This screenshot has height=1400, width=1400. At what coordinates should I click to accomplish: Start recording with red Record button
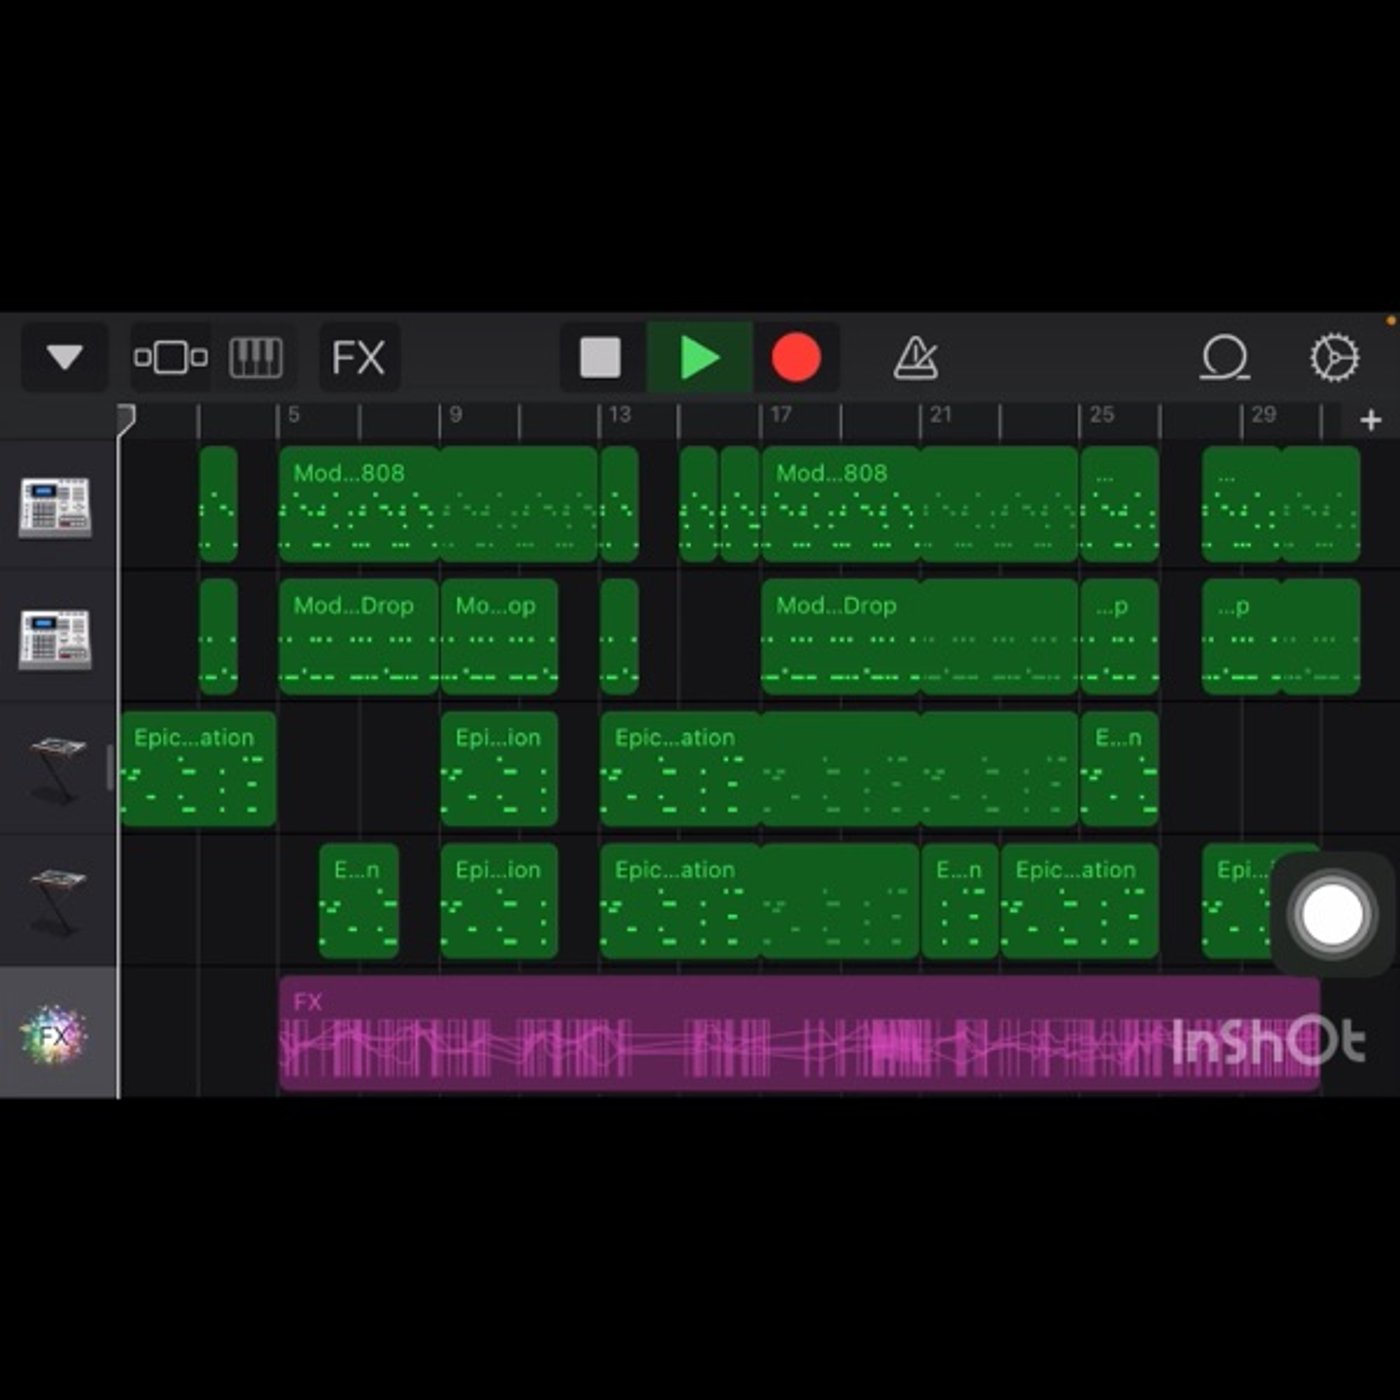[x=796, y=357]
